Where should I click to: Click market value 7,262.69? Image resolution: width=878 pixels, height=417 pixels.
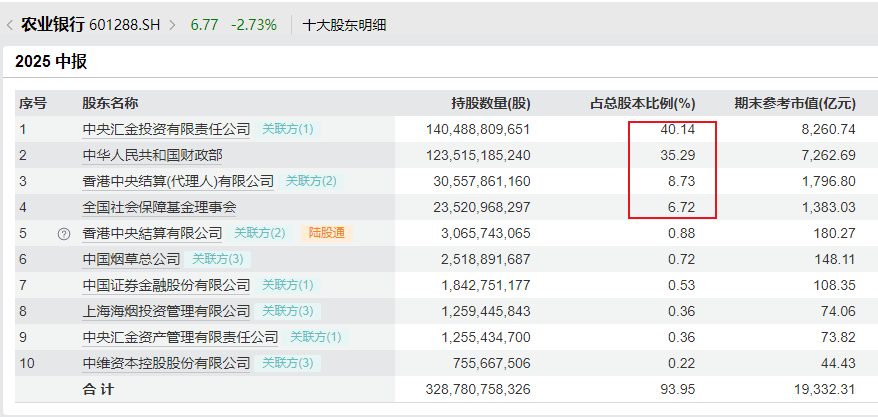click(828, 156)
